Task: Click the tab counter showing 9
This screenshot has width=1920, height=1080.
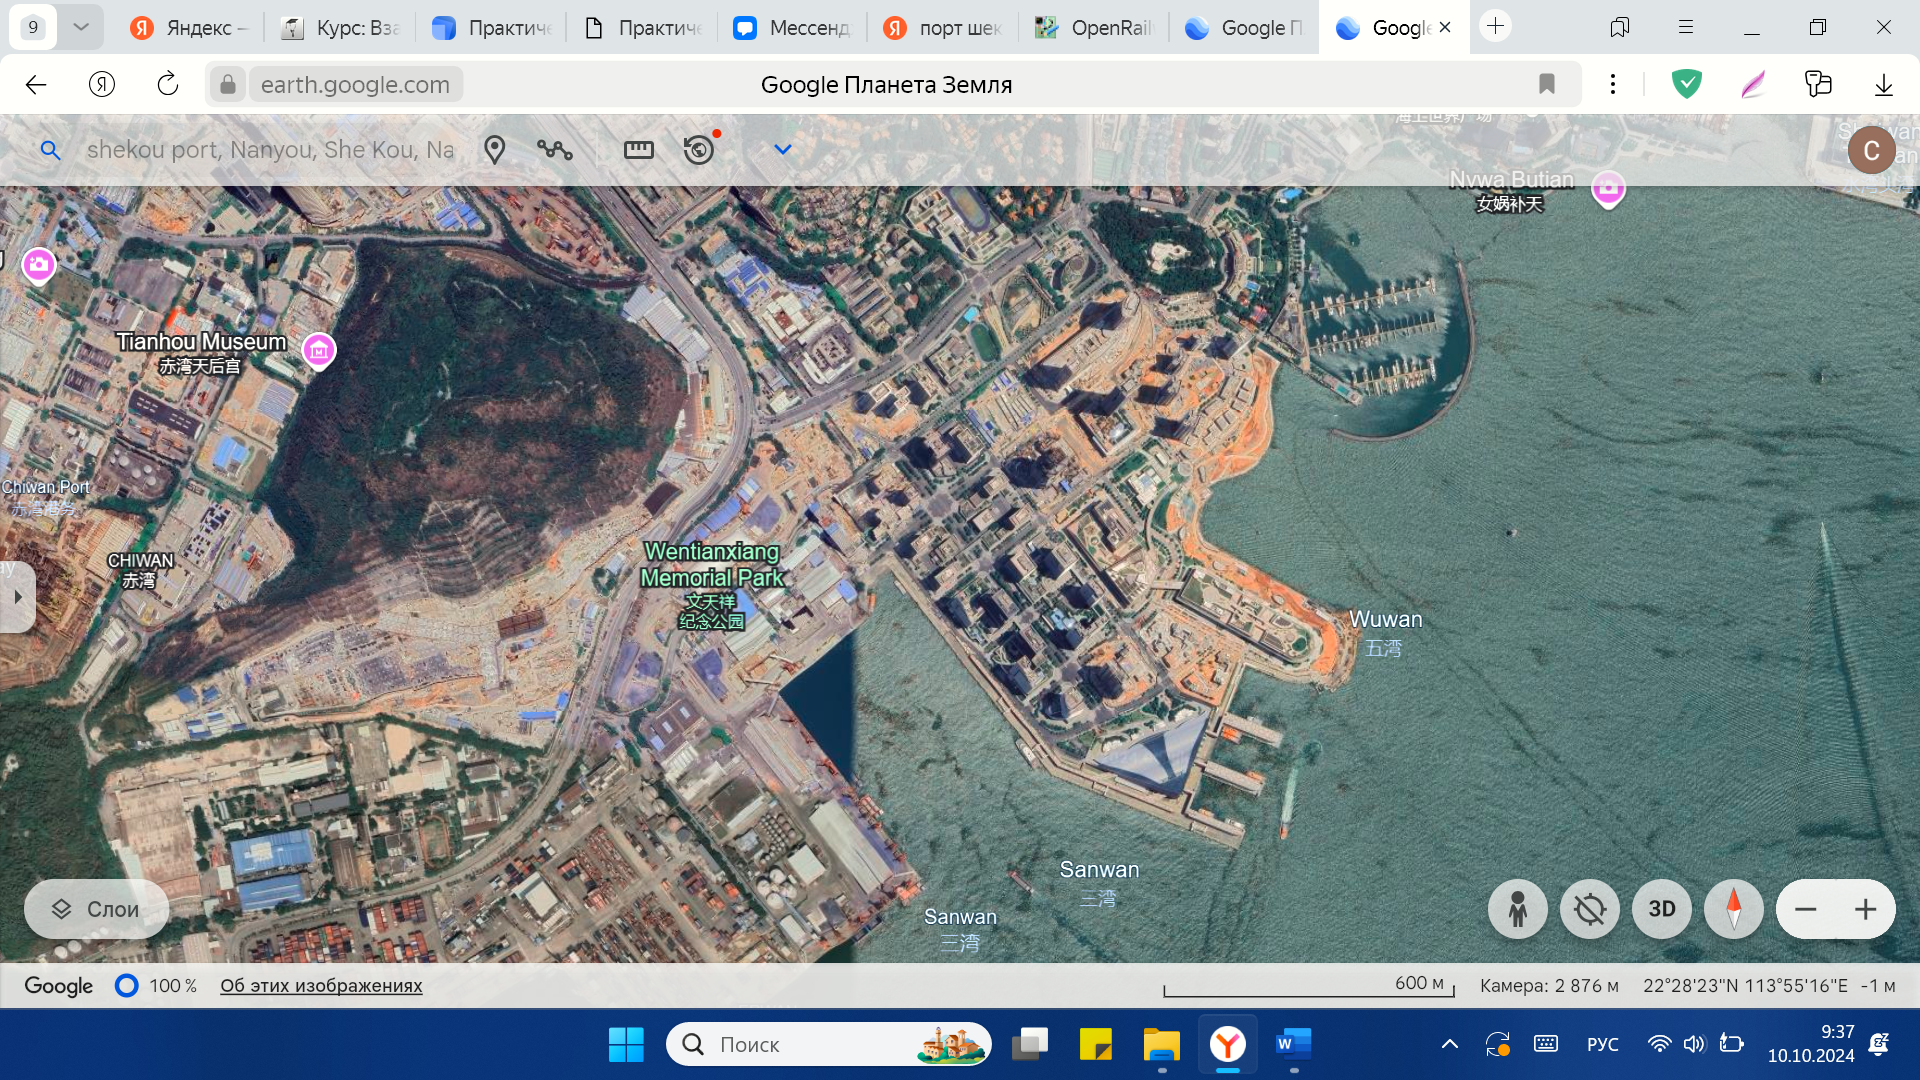Action: point(33,27)
